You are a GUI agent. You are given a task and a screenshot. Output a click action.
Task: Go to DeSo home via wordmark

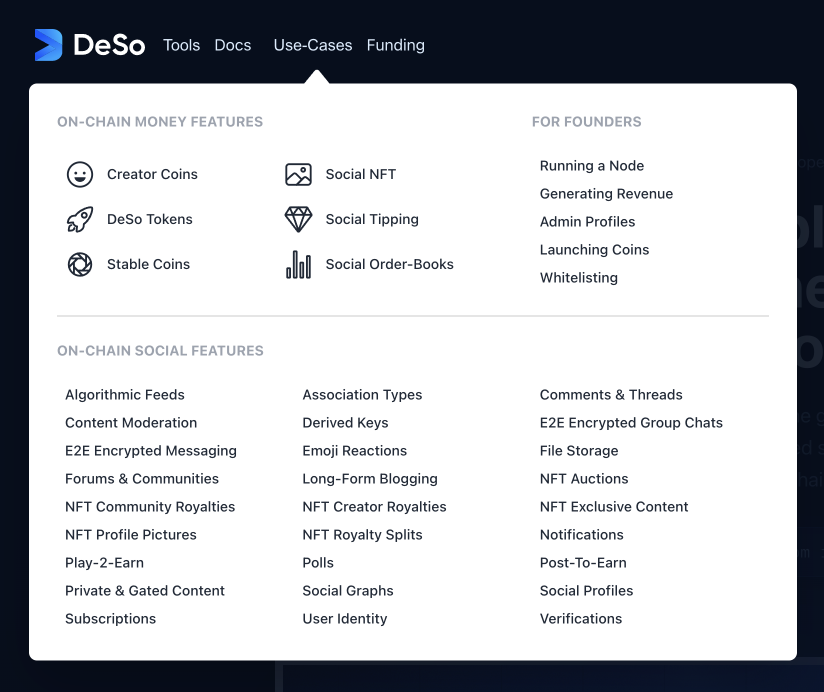tap(109, 45)
